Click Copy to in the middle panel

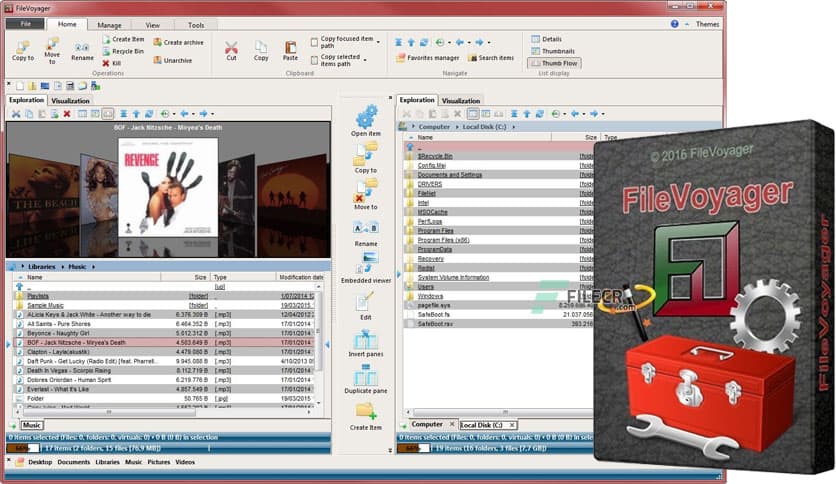(x=366, y=158)
